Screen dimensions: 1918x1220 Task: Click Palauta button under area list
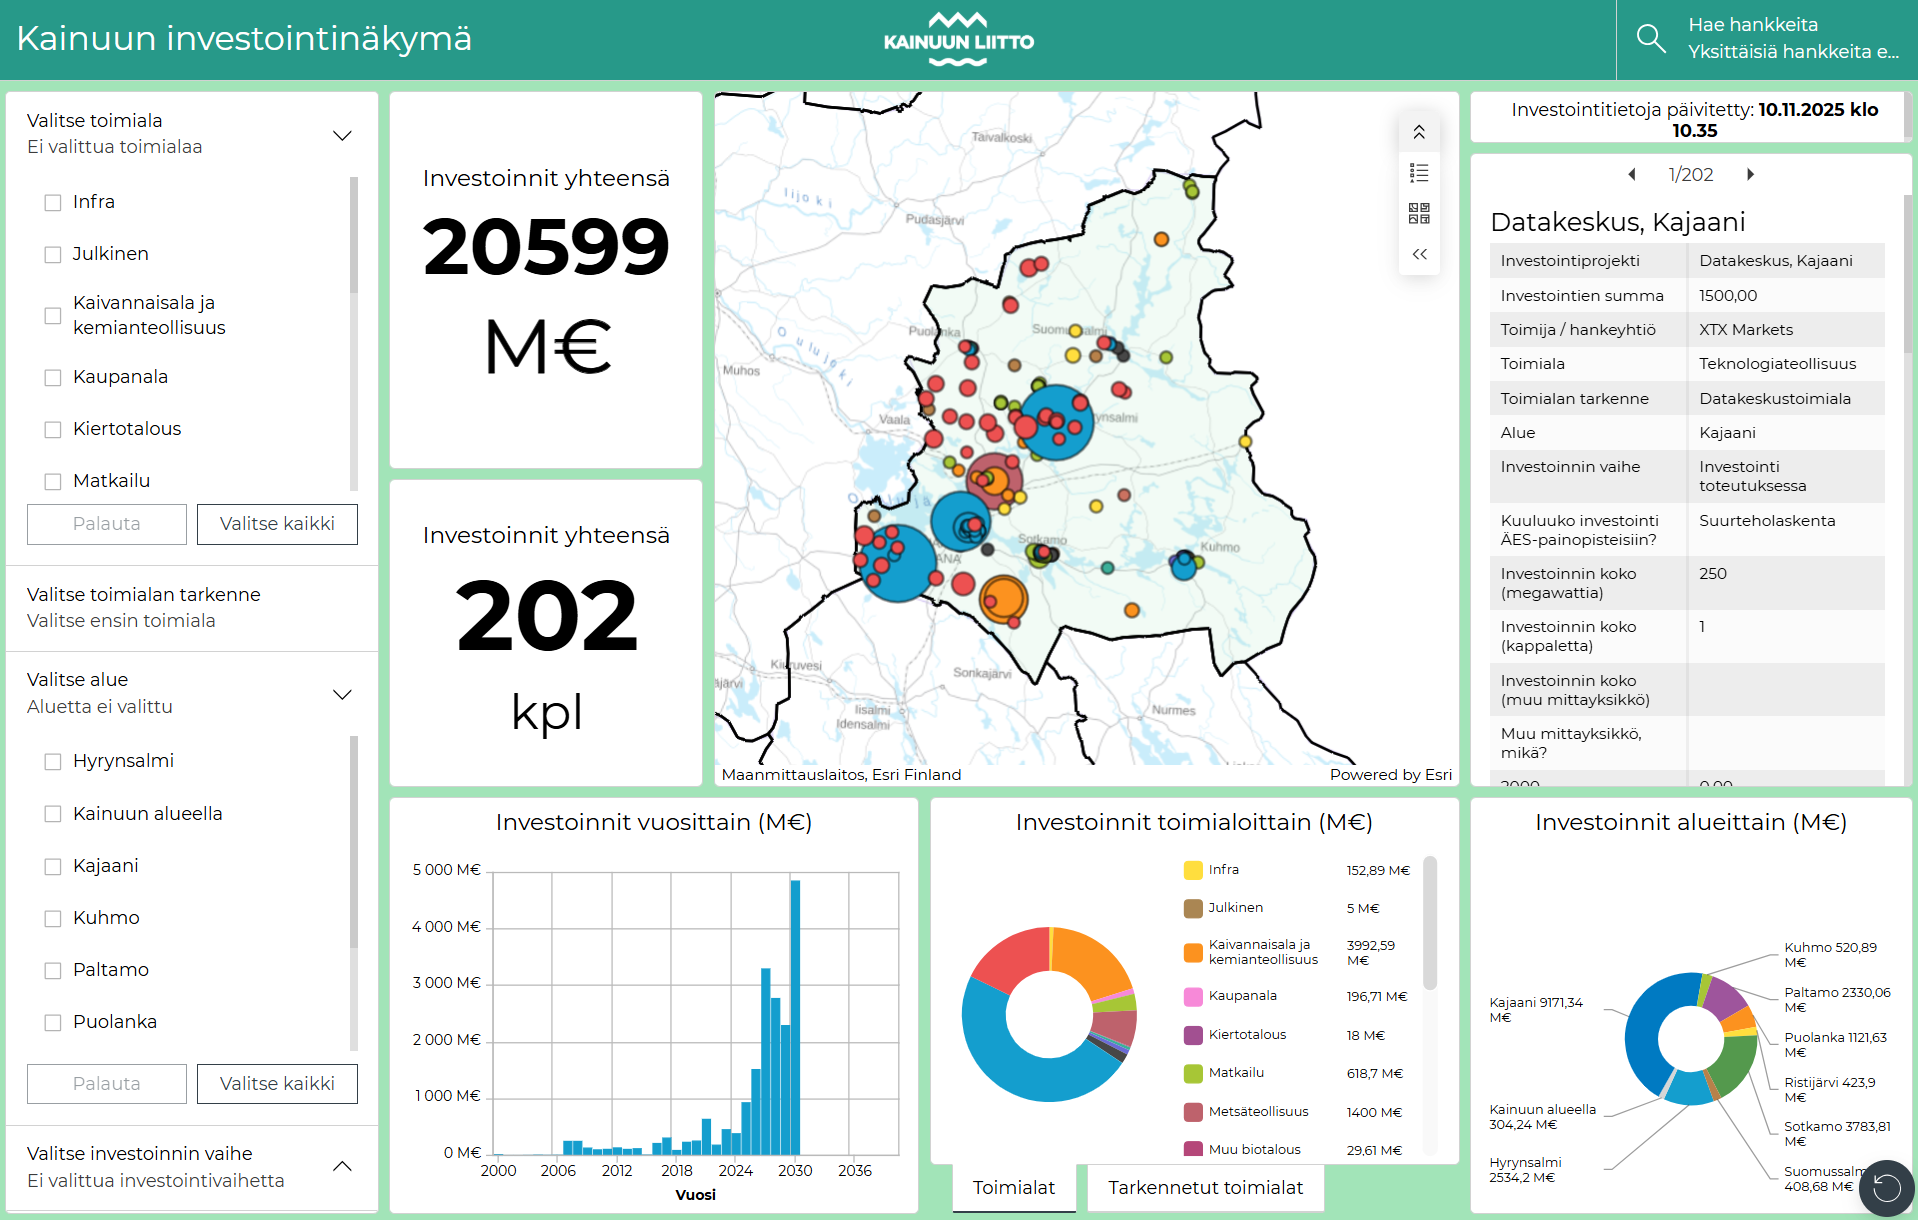(107, 1084)
